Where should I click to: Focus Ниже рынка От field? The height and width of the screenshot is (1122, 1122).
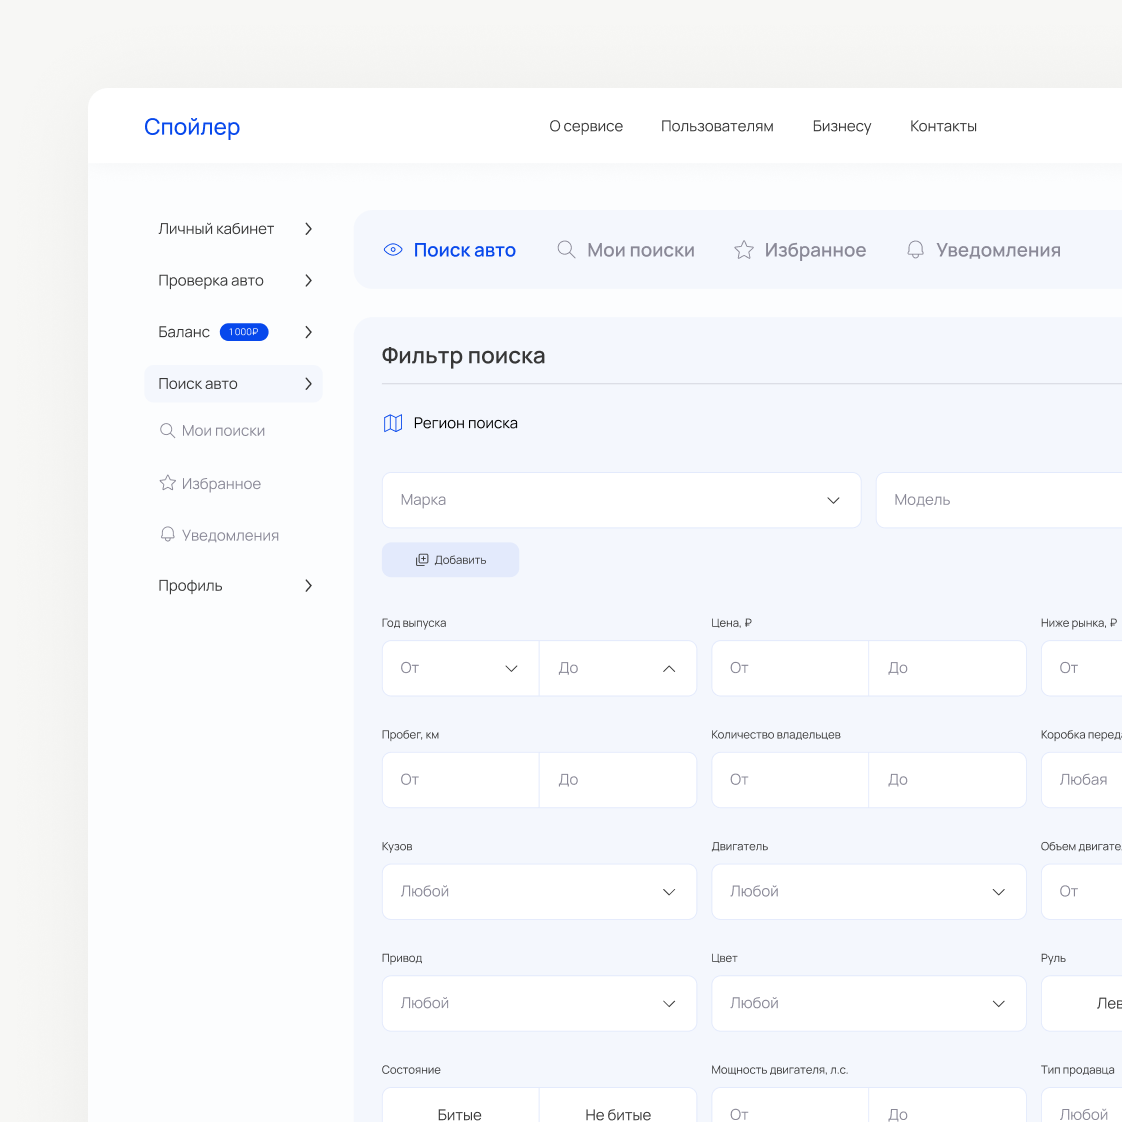point(1081,668)
